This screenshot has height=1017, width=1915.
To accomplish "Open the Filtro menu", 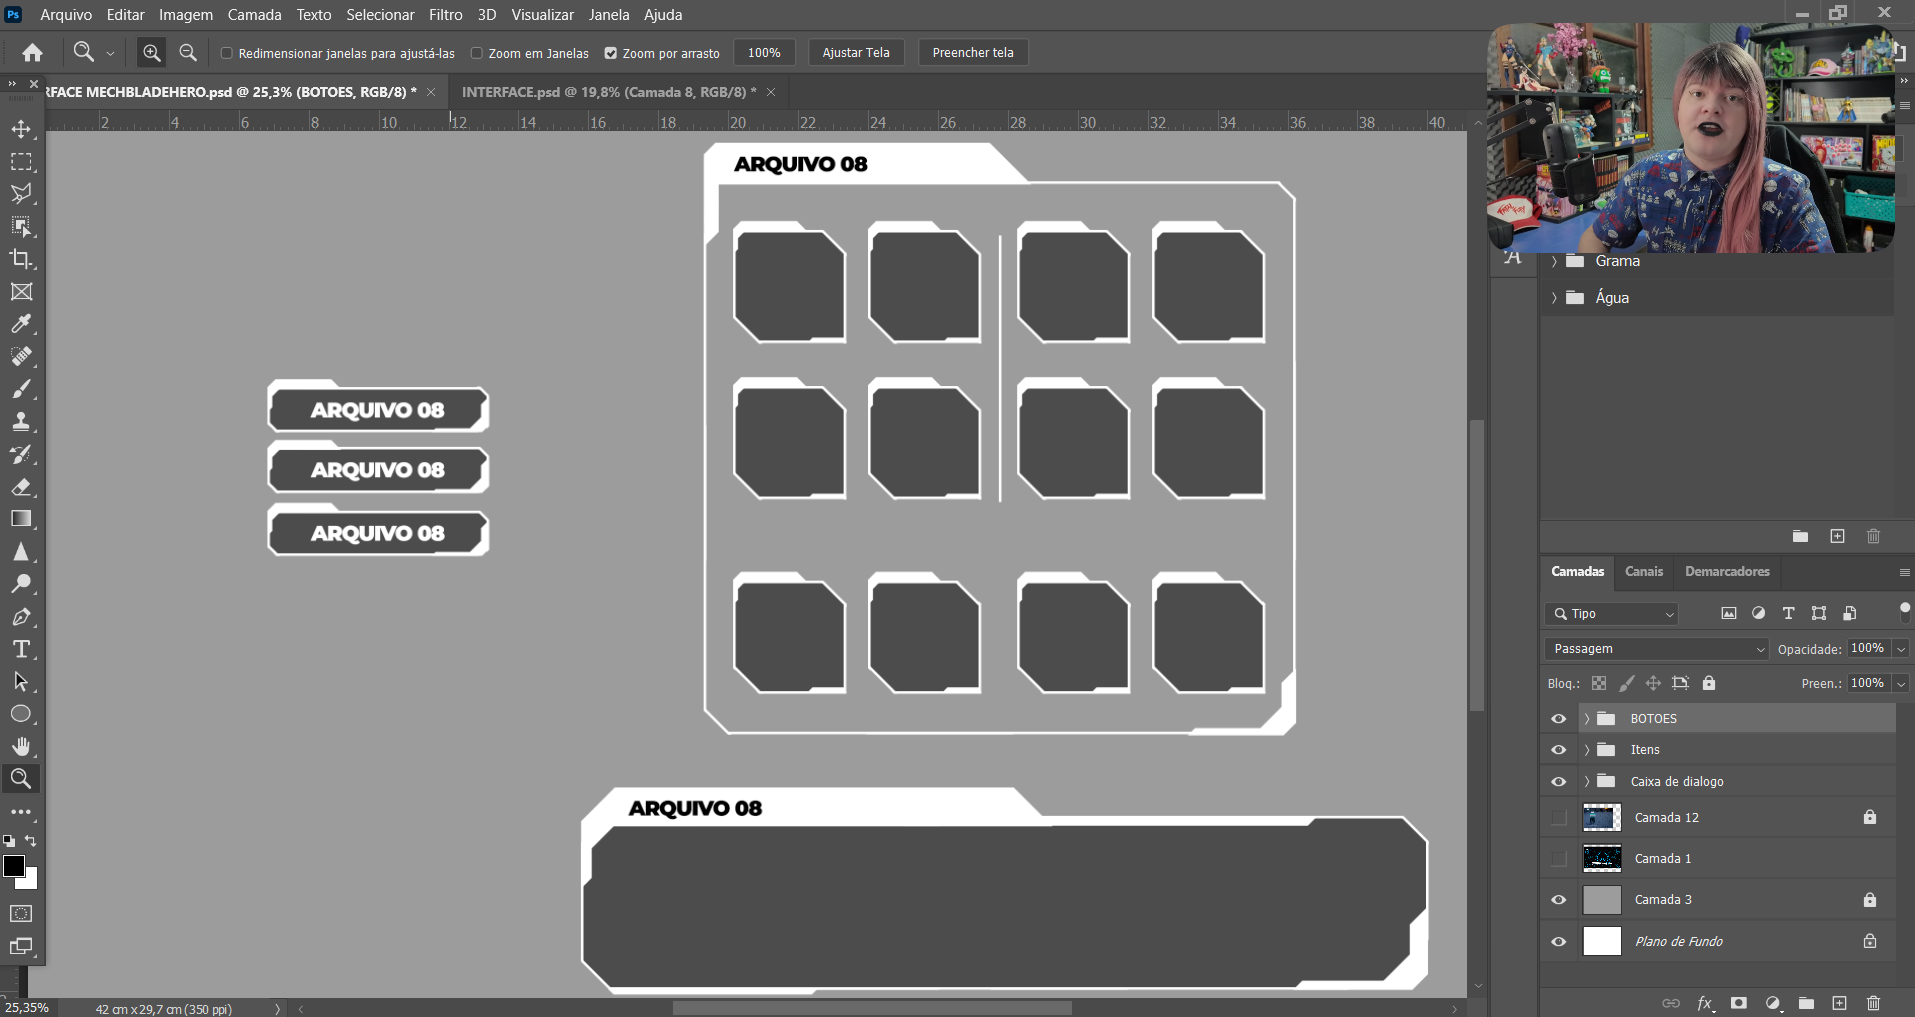I will 445,15.
